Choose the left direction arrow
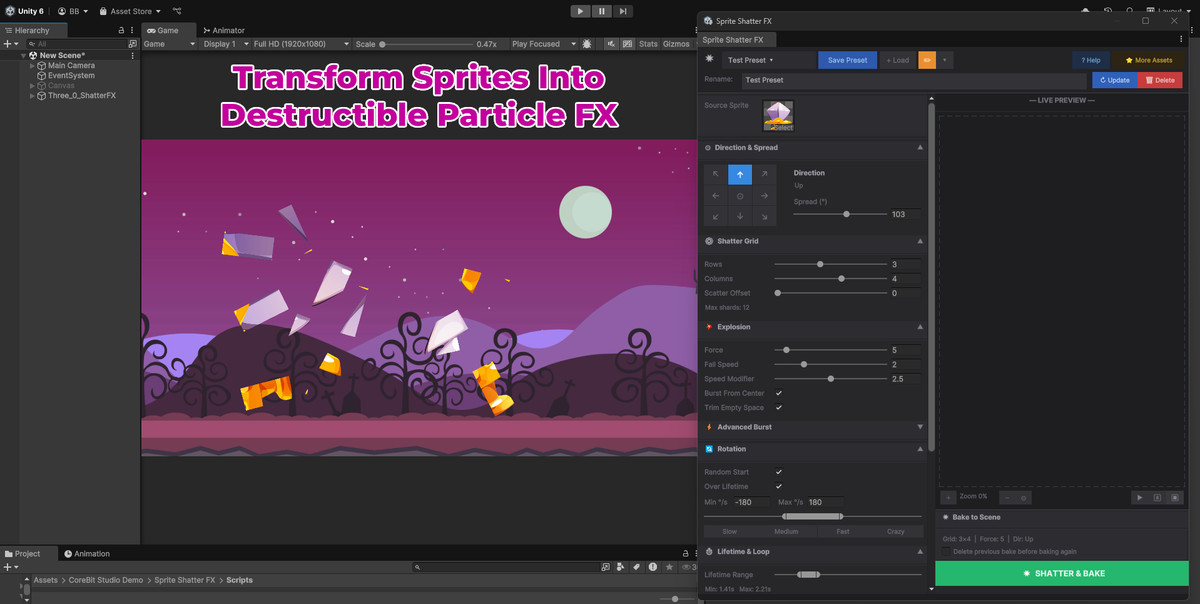The image size is (1200, 604). (x=716, y=196)
